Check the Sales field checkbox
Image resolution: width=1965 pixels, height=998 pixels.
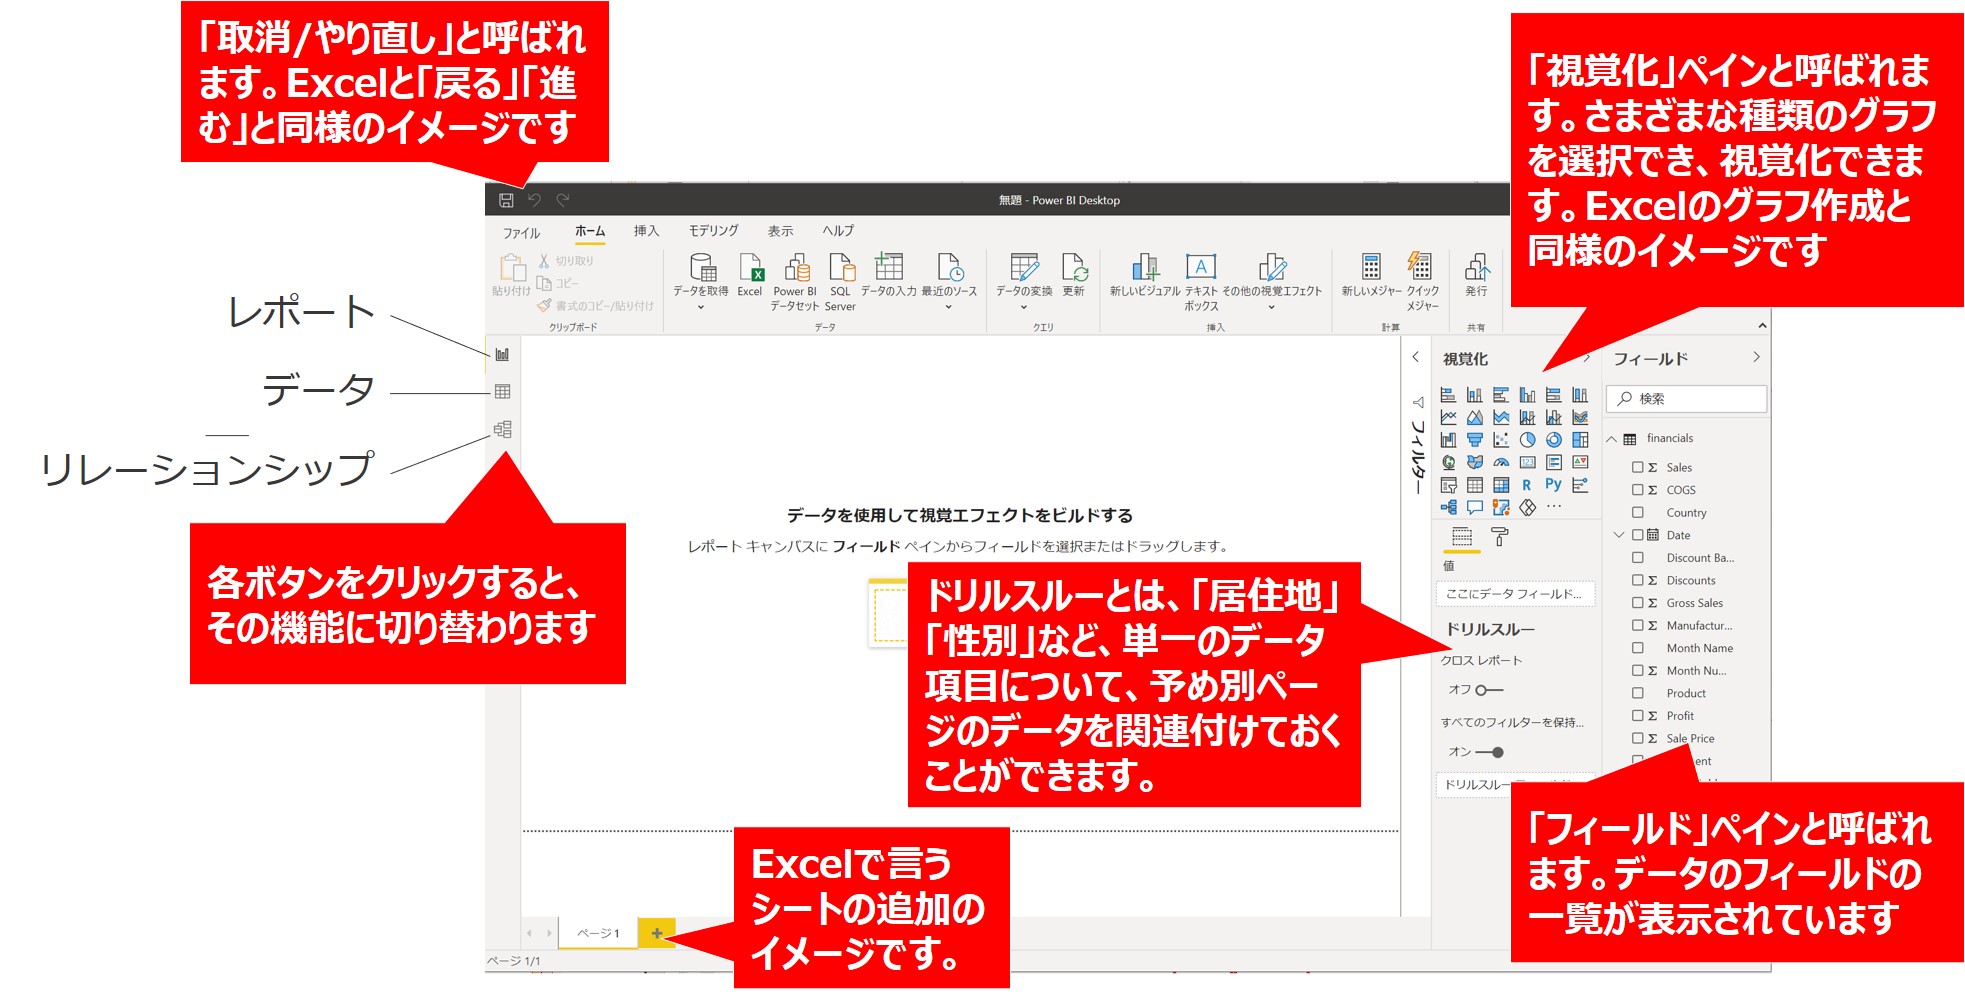[x=1638, y=467]
